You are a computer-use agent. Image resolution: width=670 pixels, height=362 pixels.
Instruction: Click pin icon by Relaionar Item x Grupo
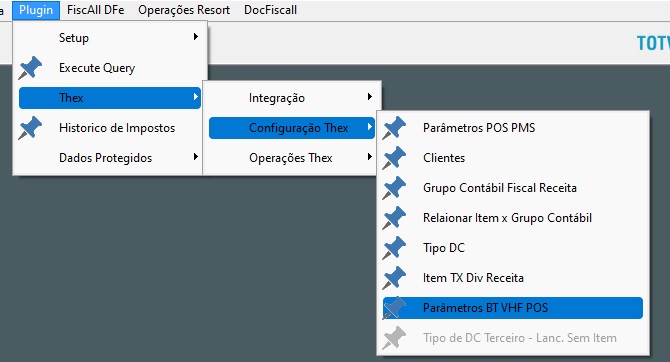point(394,218)
